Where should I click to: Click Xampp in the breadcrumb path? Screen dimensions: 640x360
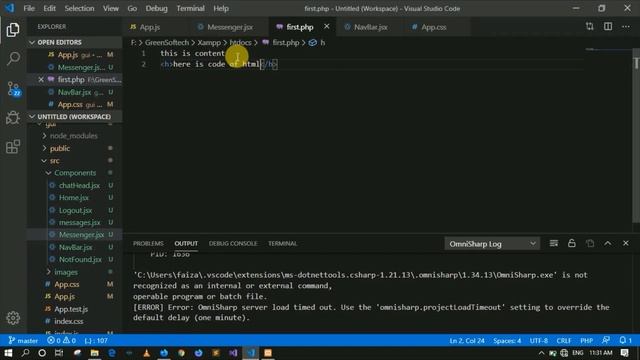click(209, 42)
